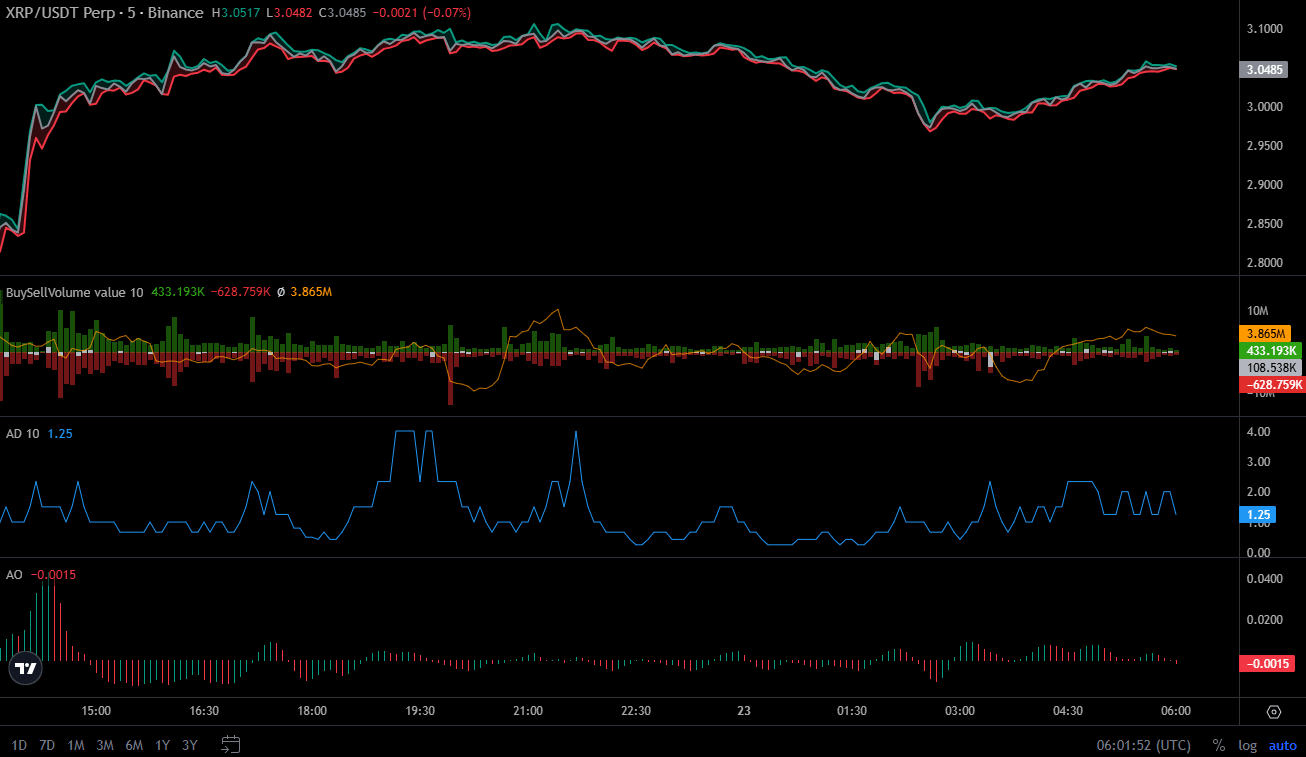
Task: Click the 3.1000 price axis tick
Action: coord(1265,28)
